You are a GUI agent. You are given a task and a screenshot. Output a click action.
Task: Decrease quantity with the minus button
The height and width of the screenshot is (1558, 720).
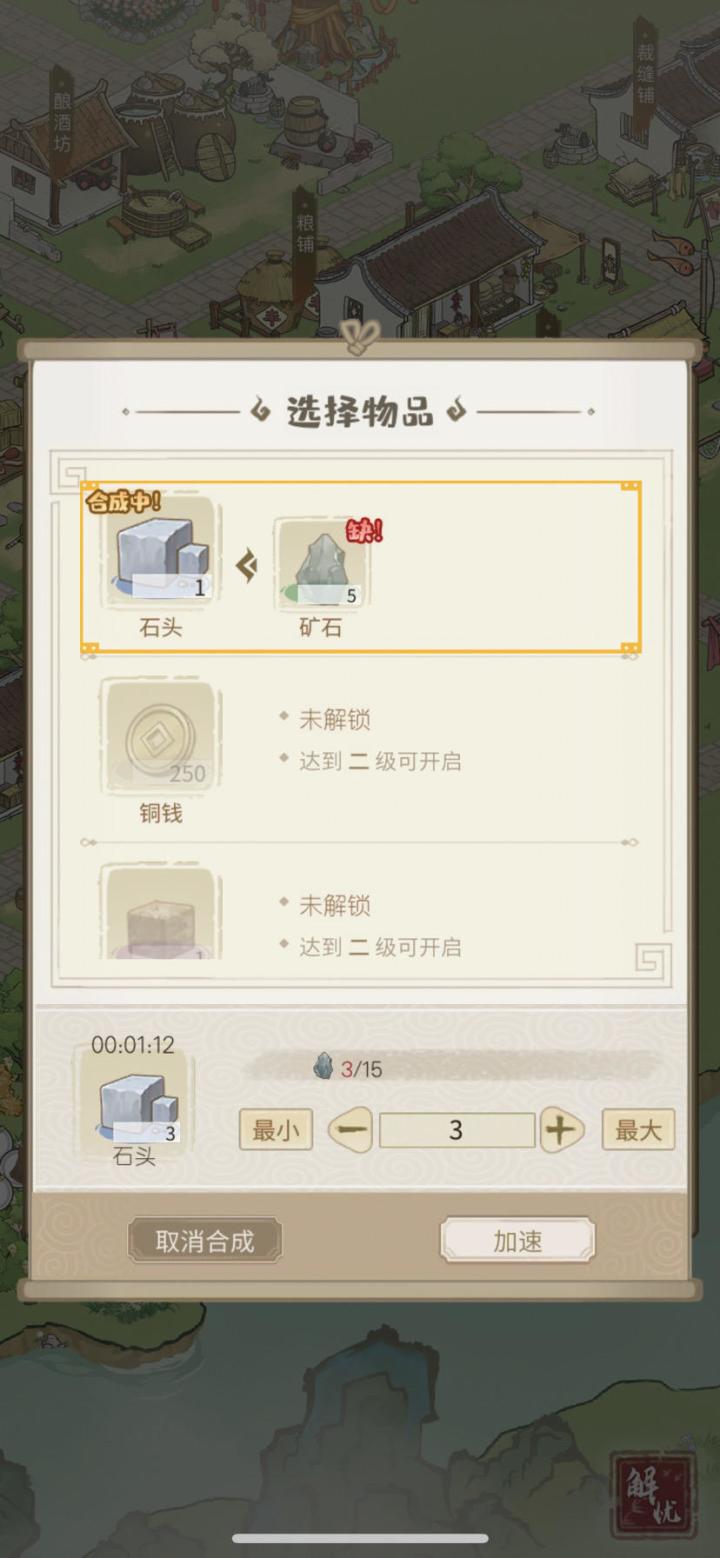pyautogui.click(x=350, y=1131)
